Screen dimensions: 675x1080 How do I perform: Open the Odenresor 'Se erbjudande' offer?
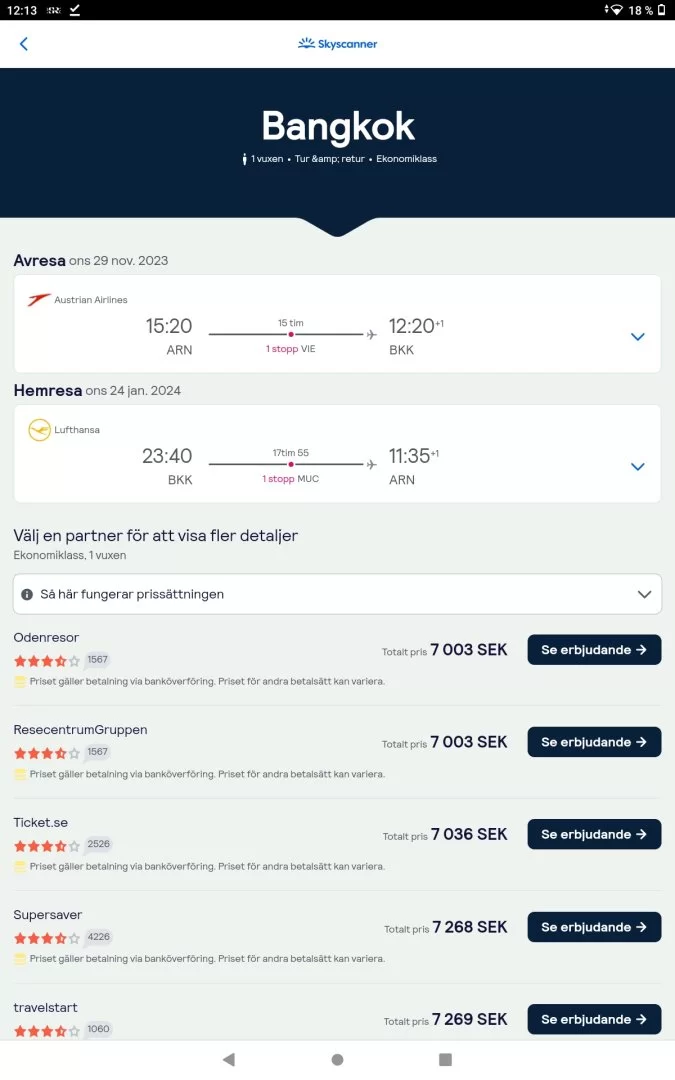coord(594,650)
